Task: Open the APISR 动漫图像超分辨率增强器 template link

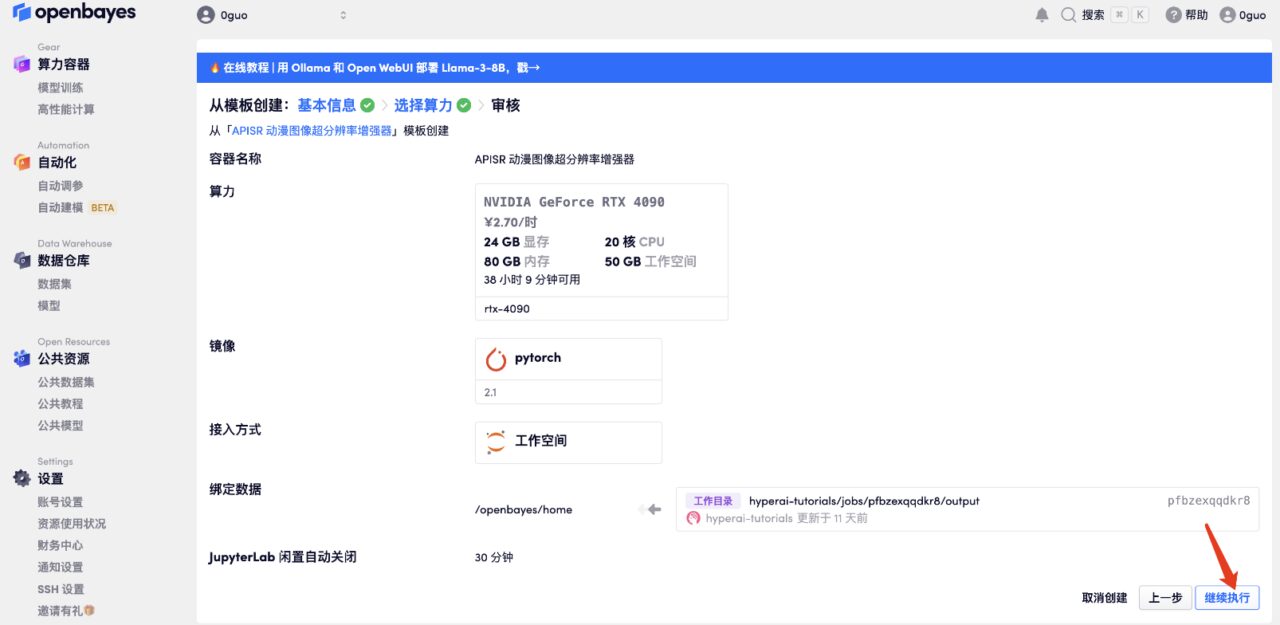Action: pos(312,131)
